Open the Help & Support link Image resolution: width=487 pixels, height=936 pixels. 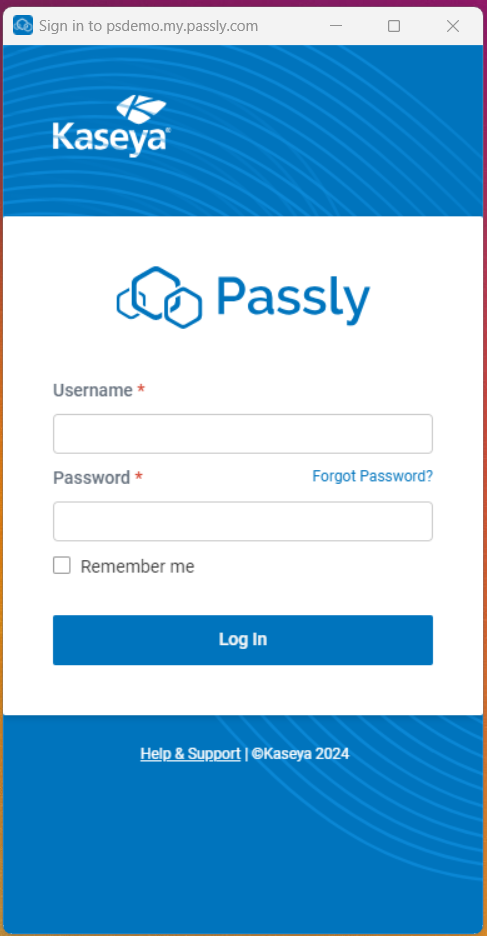click(190, 754)
